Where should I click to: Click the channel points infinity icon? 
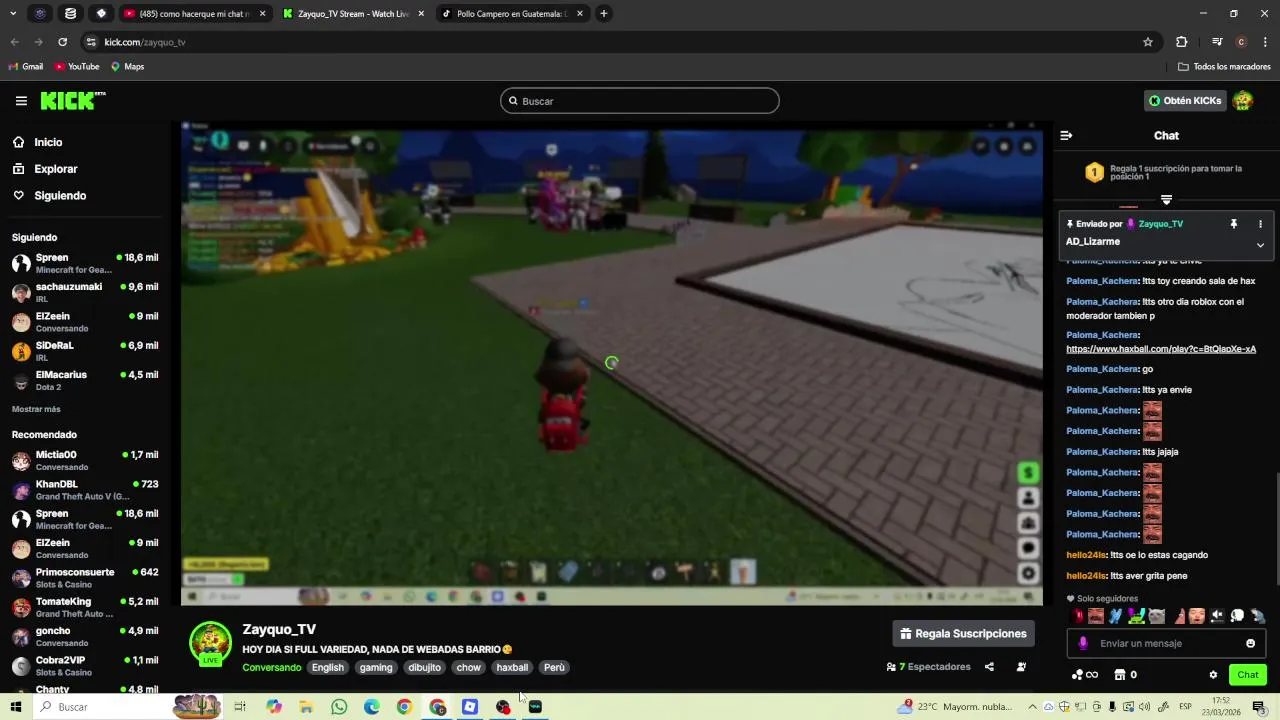(x=1085, y=675)
